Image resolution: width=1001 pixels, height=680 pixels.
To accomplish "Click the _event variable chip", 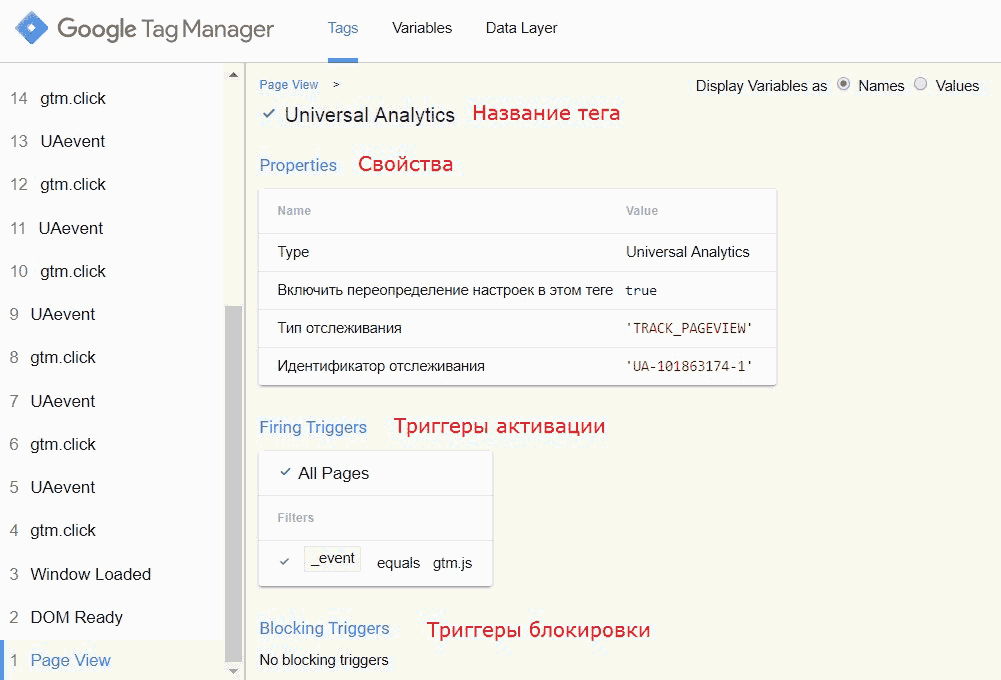I will pos(333,559).
